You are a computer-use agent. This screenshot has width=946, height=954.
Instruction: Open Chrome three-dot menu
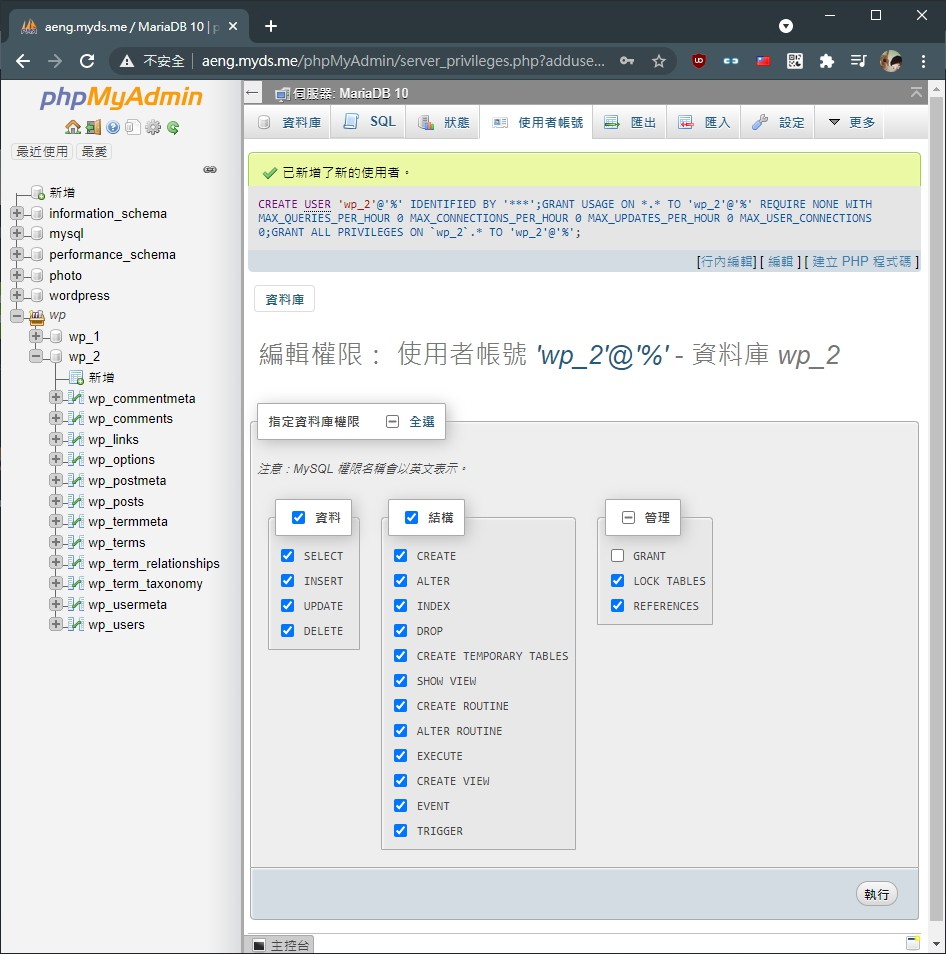(923, 61)
